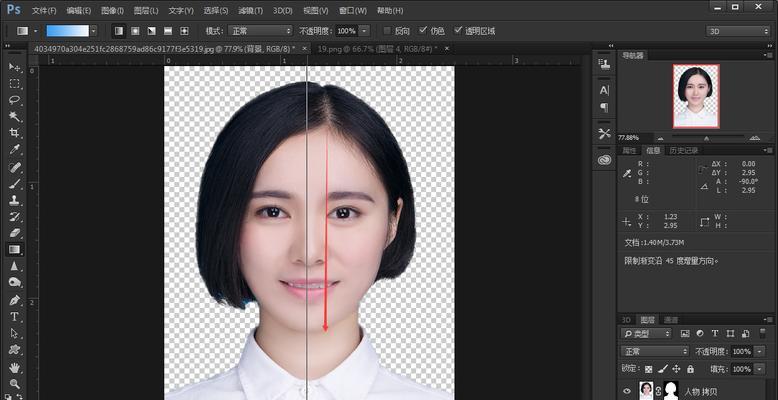Click the blue gradient preview swatch

coord(67,31)
